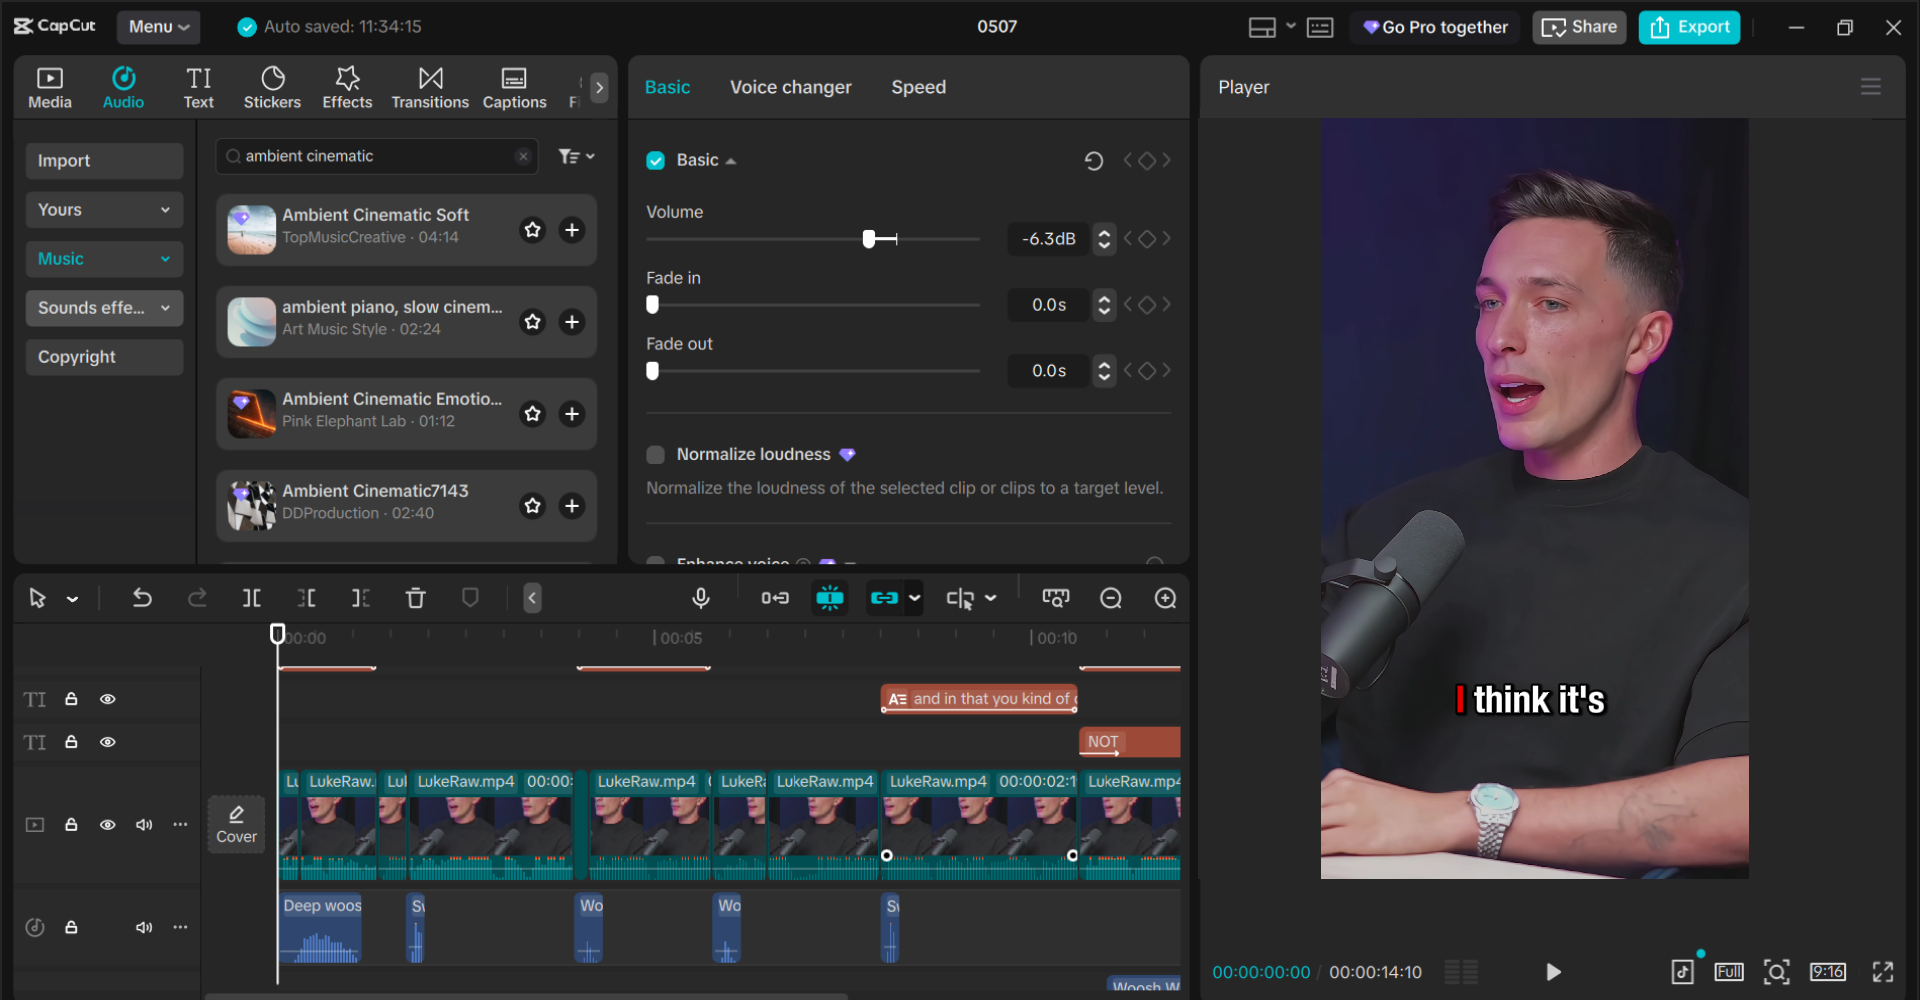Switch to the Voice changer tab

coord(791,87)
